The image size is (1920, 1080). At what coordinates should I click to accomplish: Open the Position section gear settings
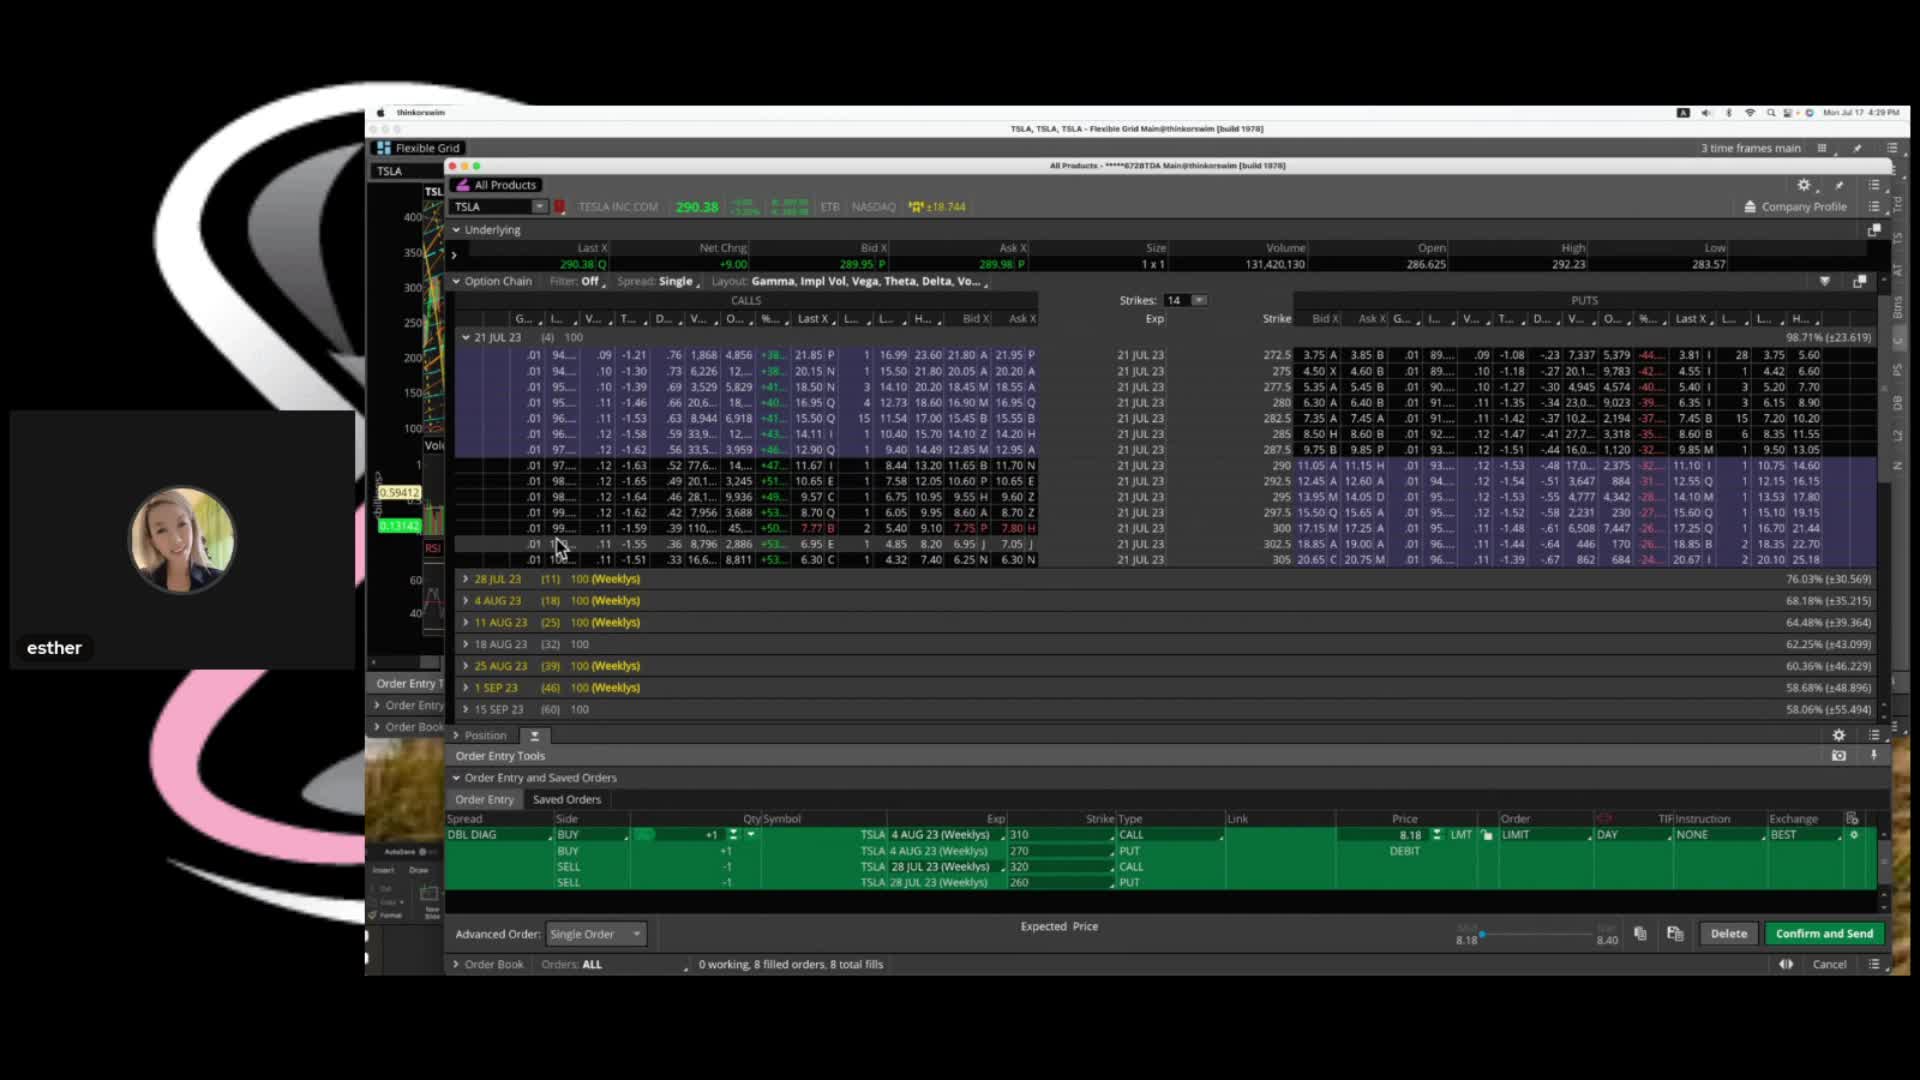coord(1838,735)
